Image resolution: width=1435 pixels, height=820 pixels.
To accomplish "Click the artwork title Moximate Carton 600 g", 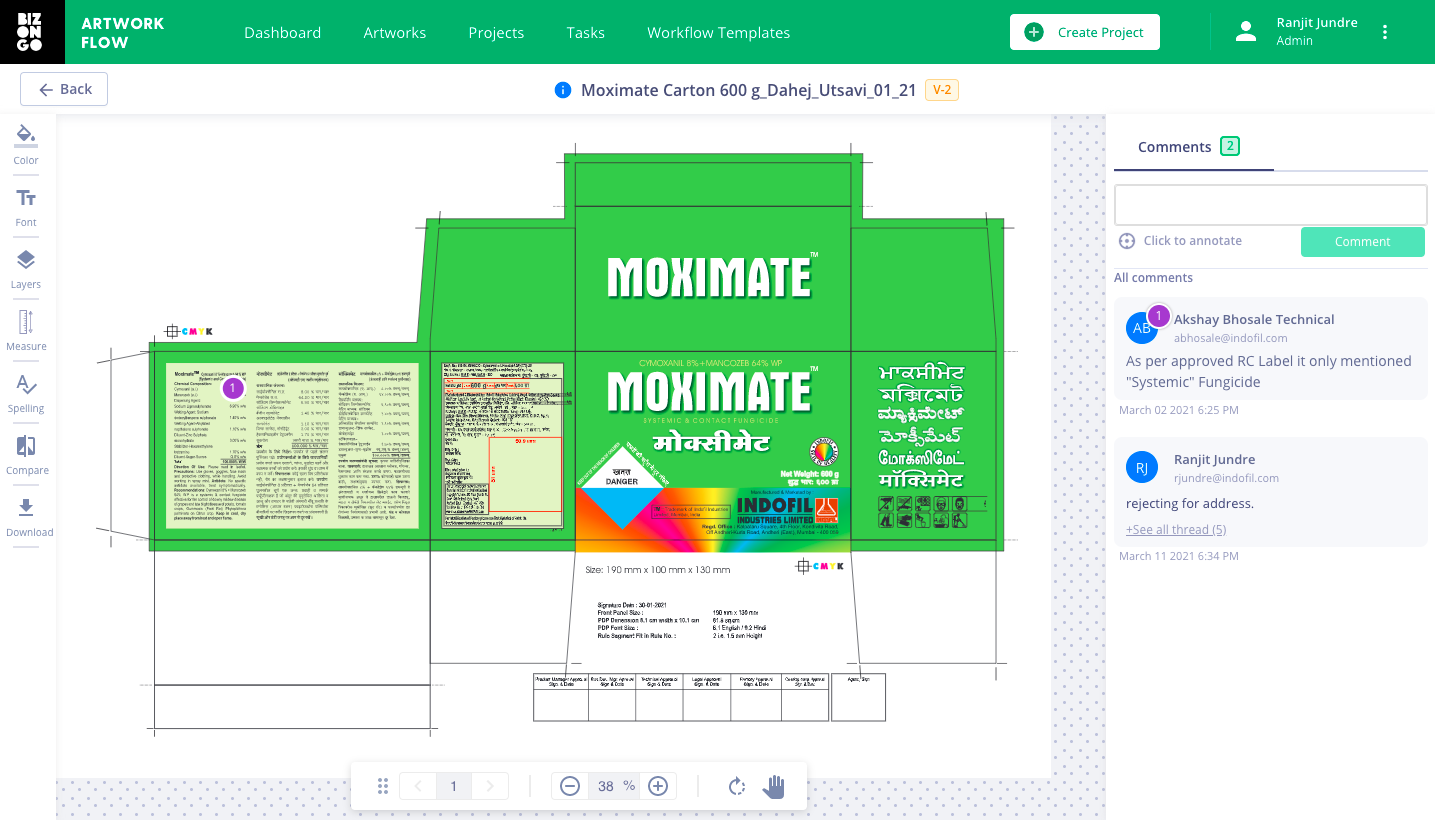I will pos(749,90).
